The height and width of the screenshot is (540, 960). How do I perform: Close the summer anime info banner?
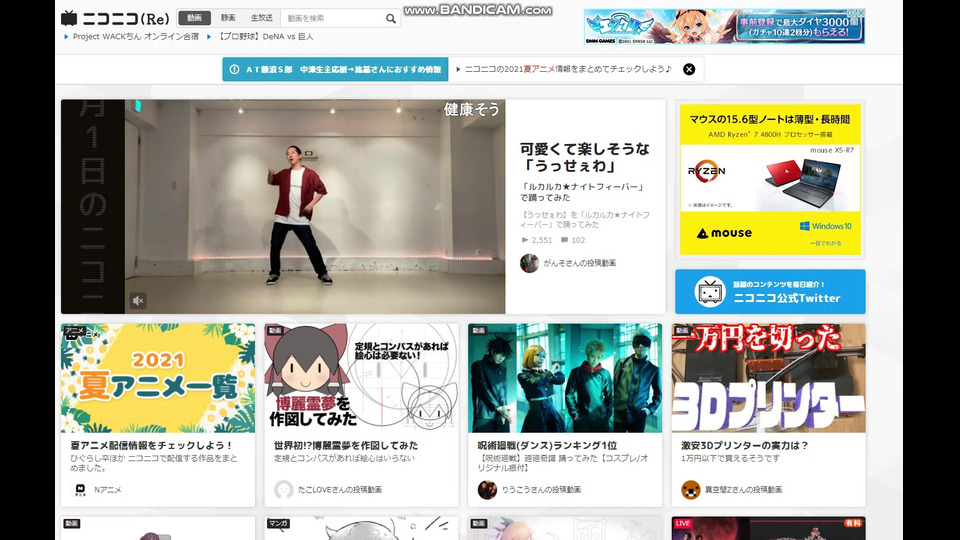tap(689, 69)
